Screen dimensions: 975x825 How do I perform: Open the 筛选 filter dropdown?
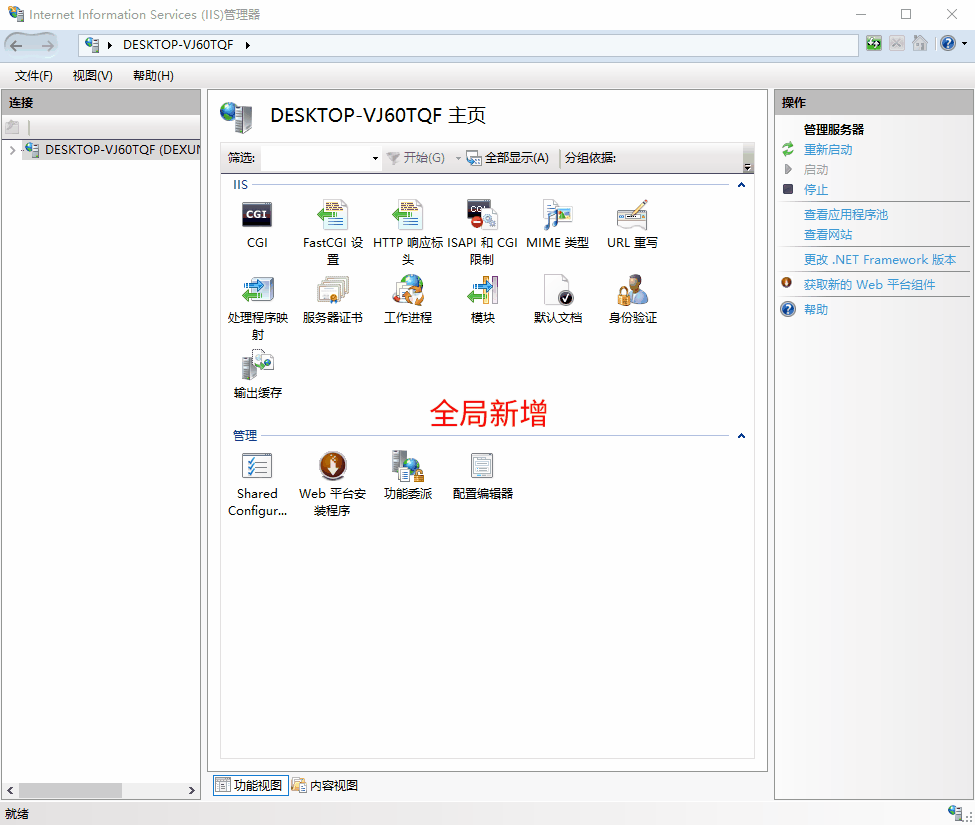tap(375, 158)
